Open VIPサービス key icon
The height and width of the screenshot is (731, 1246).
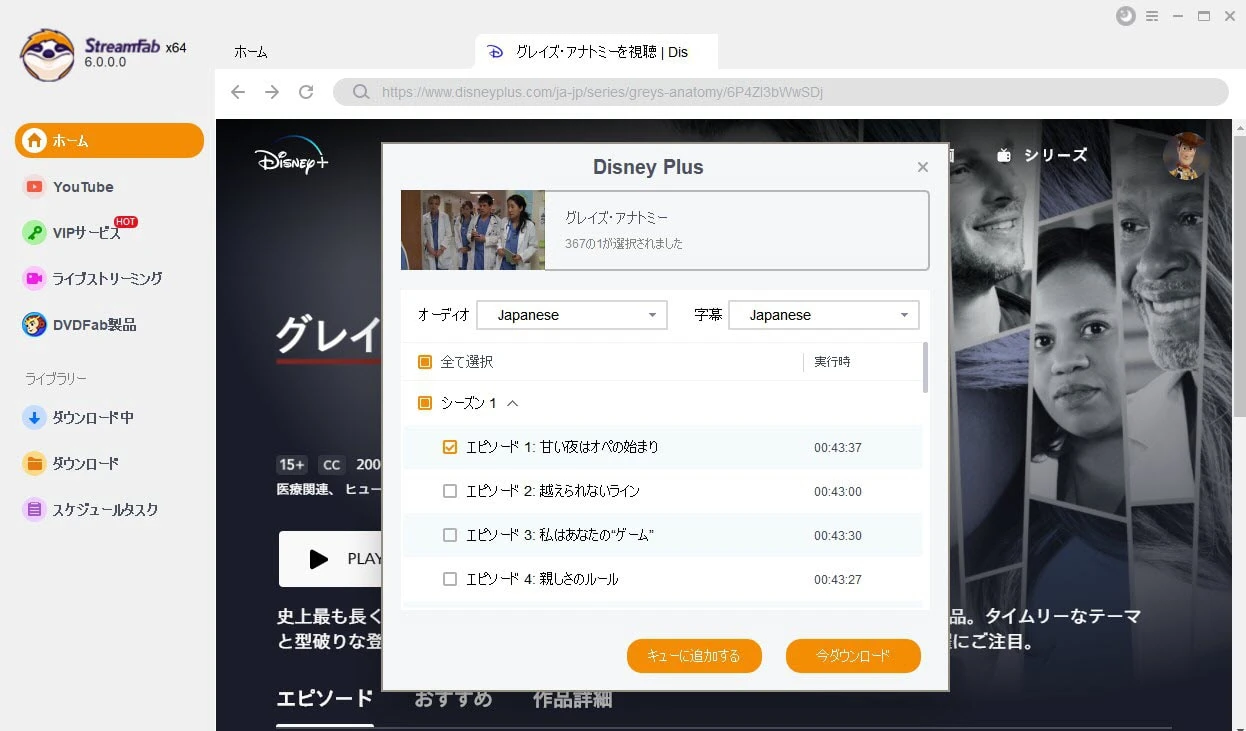pos(34,233)
